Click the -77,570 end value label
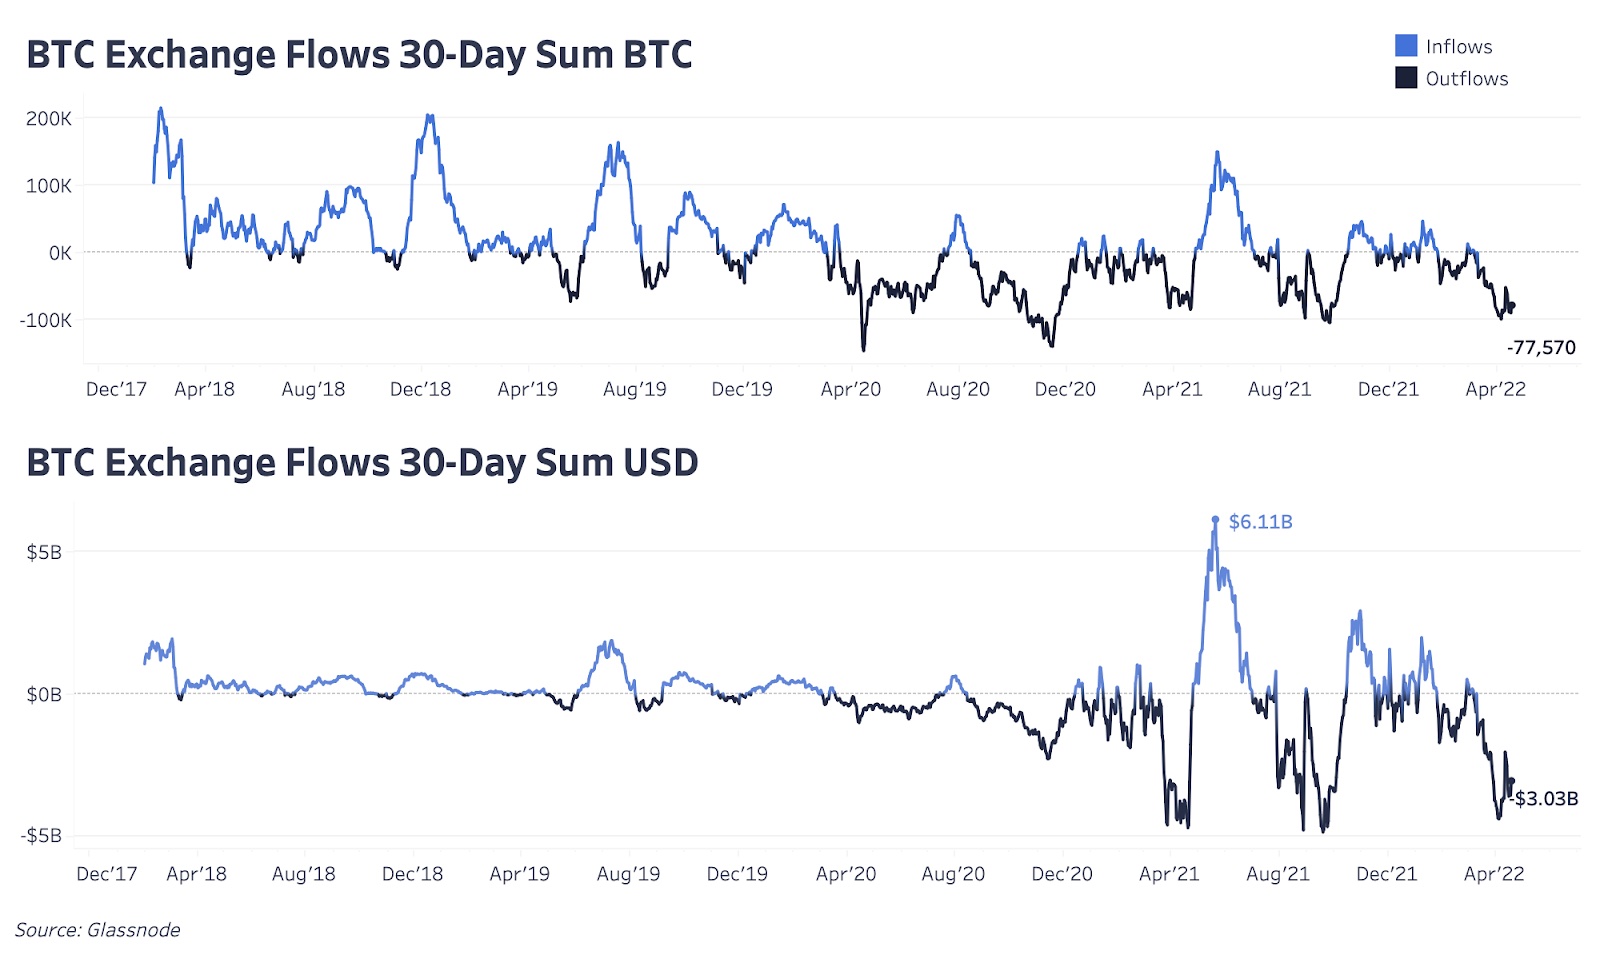The image size is (1600, 967). click(1540, 348)
